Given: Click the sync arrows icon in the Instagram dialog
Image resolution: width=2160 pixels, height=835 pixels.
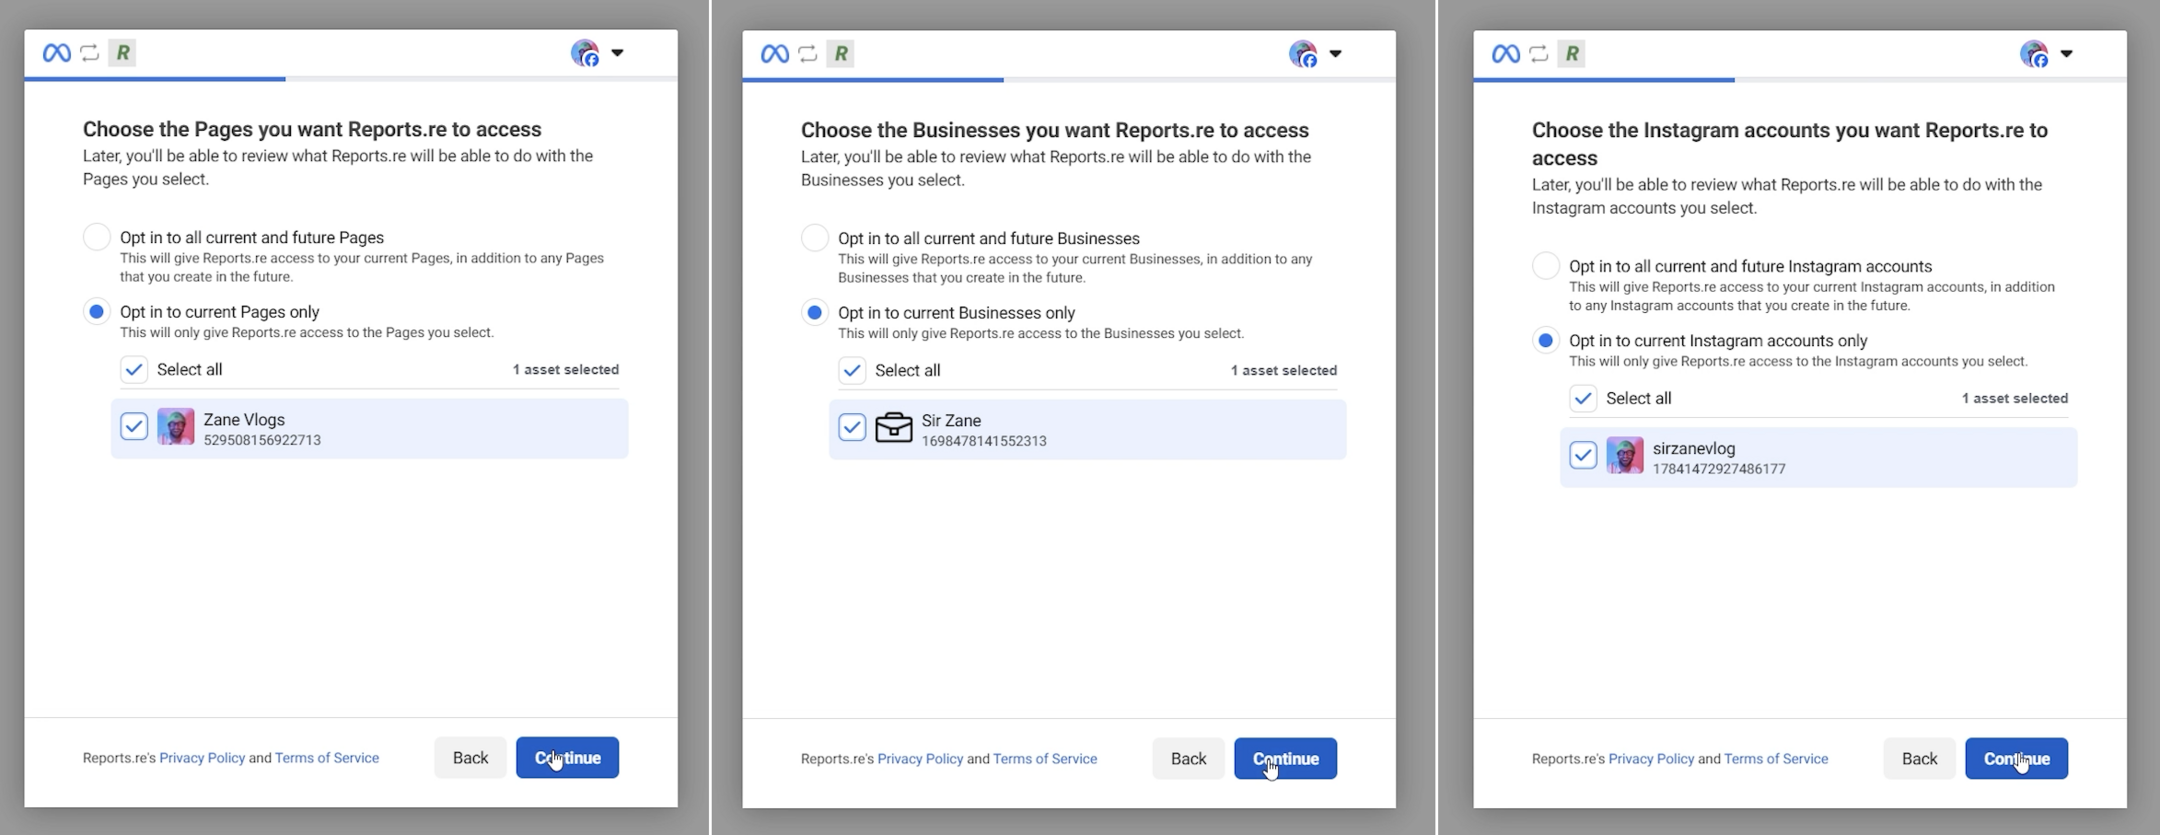Looking at the screenshot, I should 1539,54.
